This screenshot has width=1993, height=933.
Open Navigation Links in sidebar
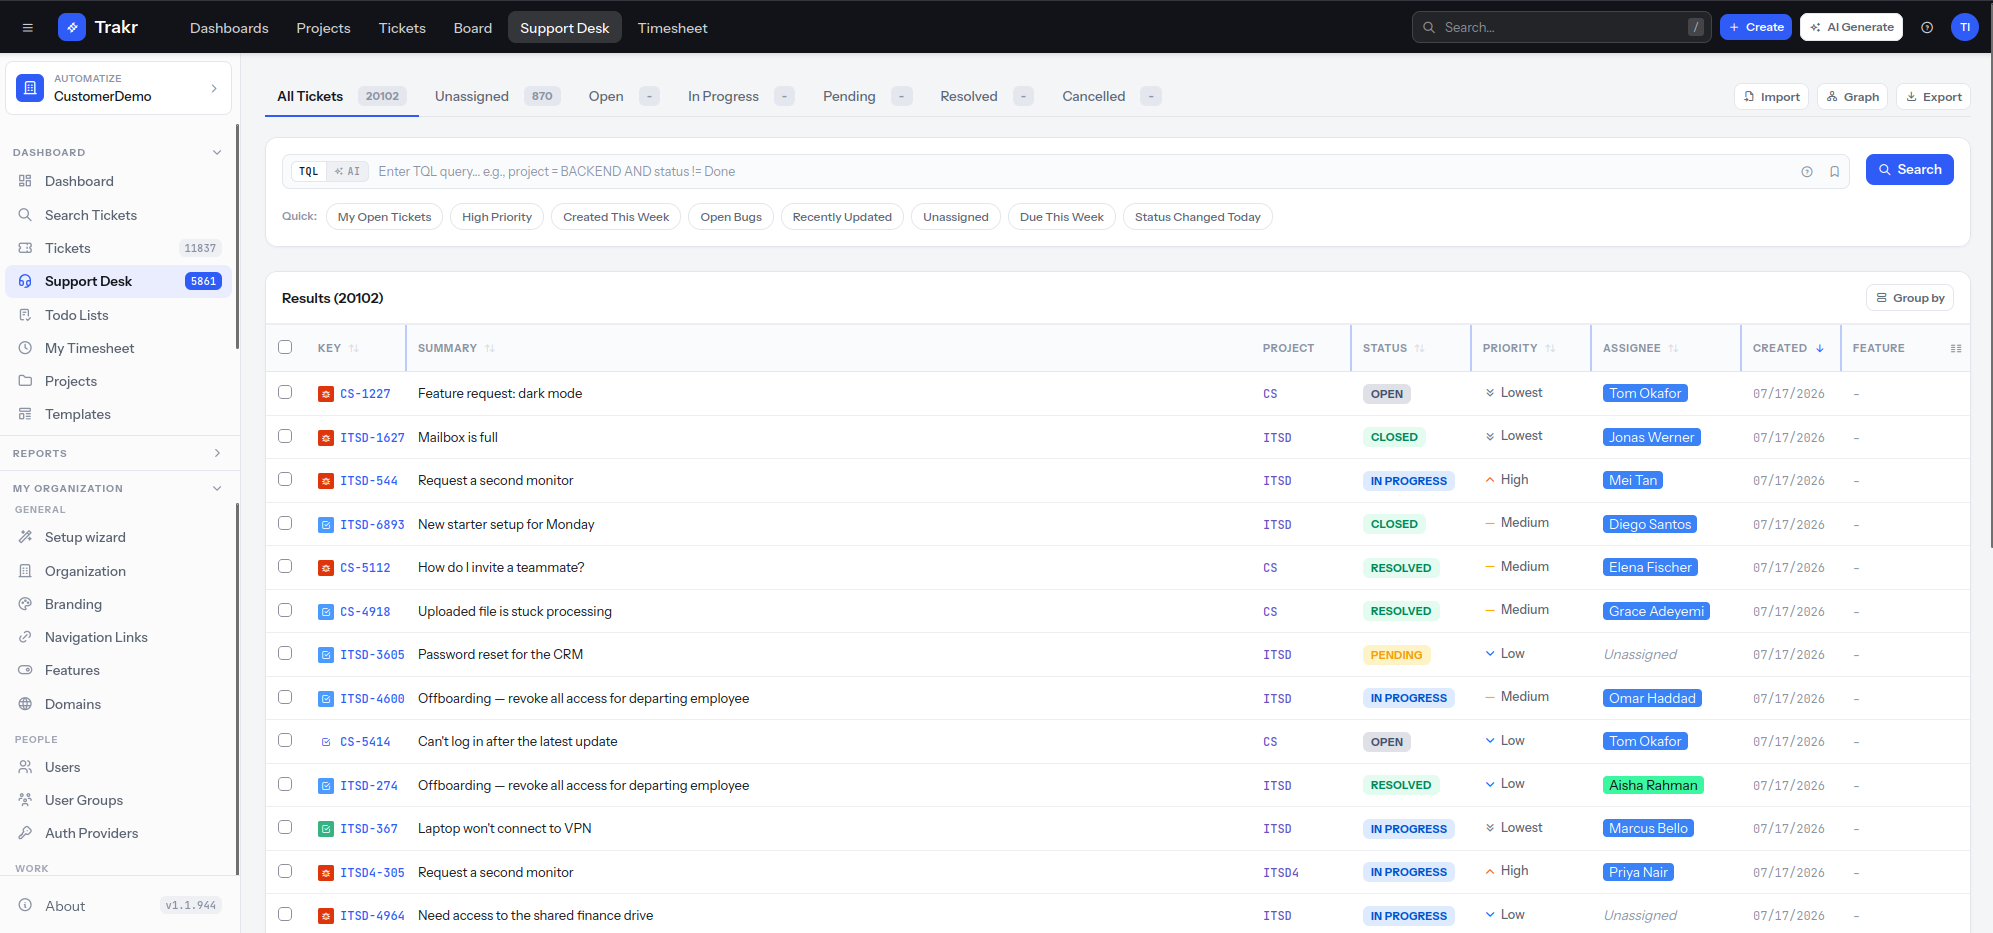coord(118,637)
